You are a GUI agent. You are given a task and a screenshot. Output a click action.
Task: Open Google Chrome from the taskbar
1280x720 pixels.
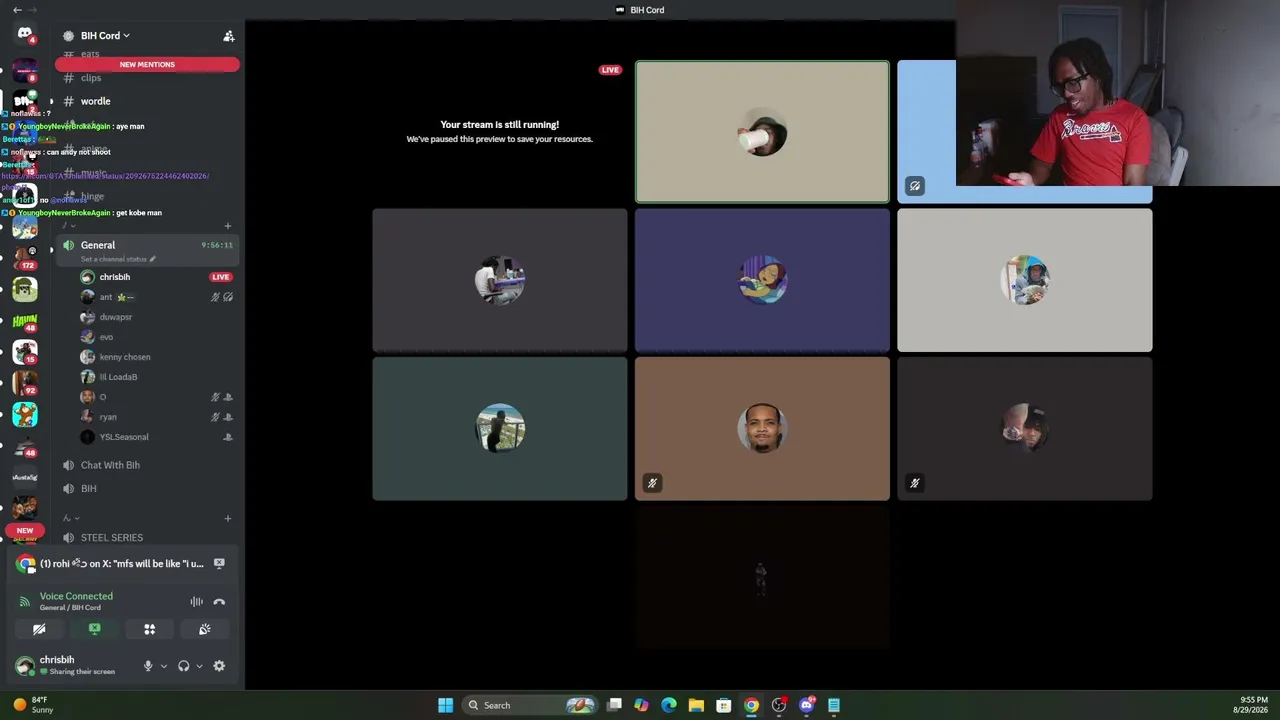pos(751,705)
